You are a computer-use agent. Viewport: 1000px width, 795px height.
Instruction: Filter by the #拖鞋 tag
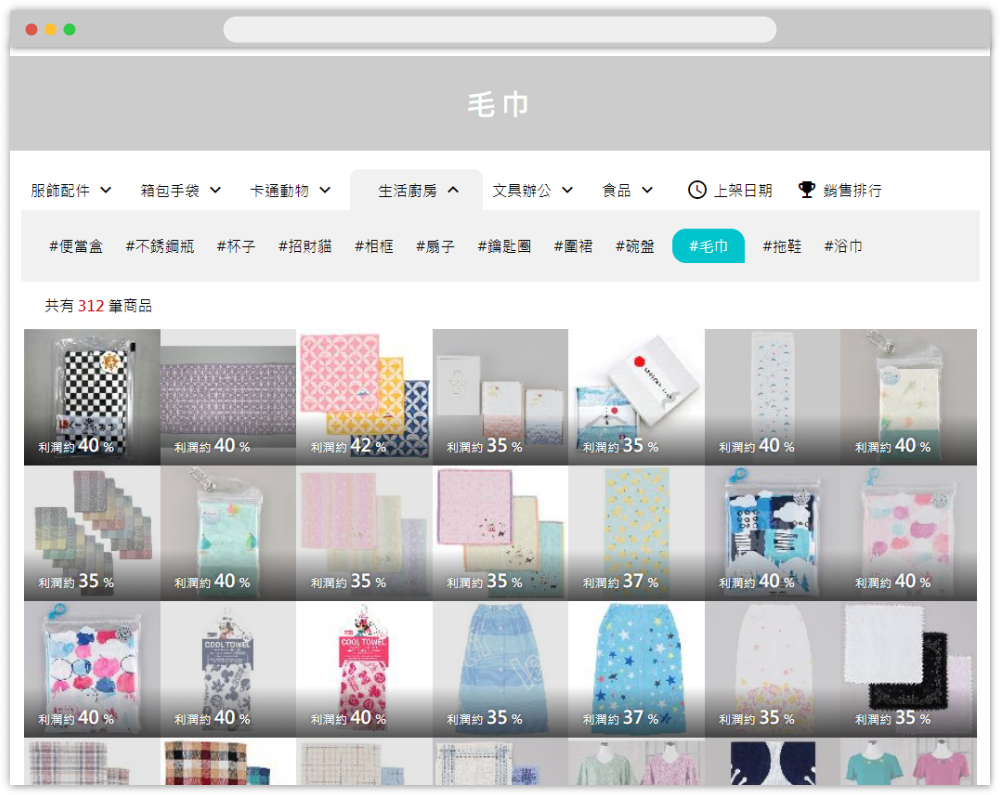[x=782, y=246]
